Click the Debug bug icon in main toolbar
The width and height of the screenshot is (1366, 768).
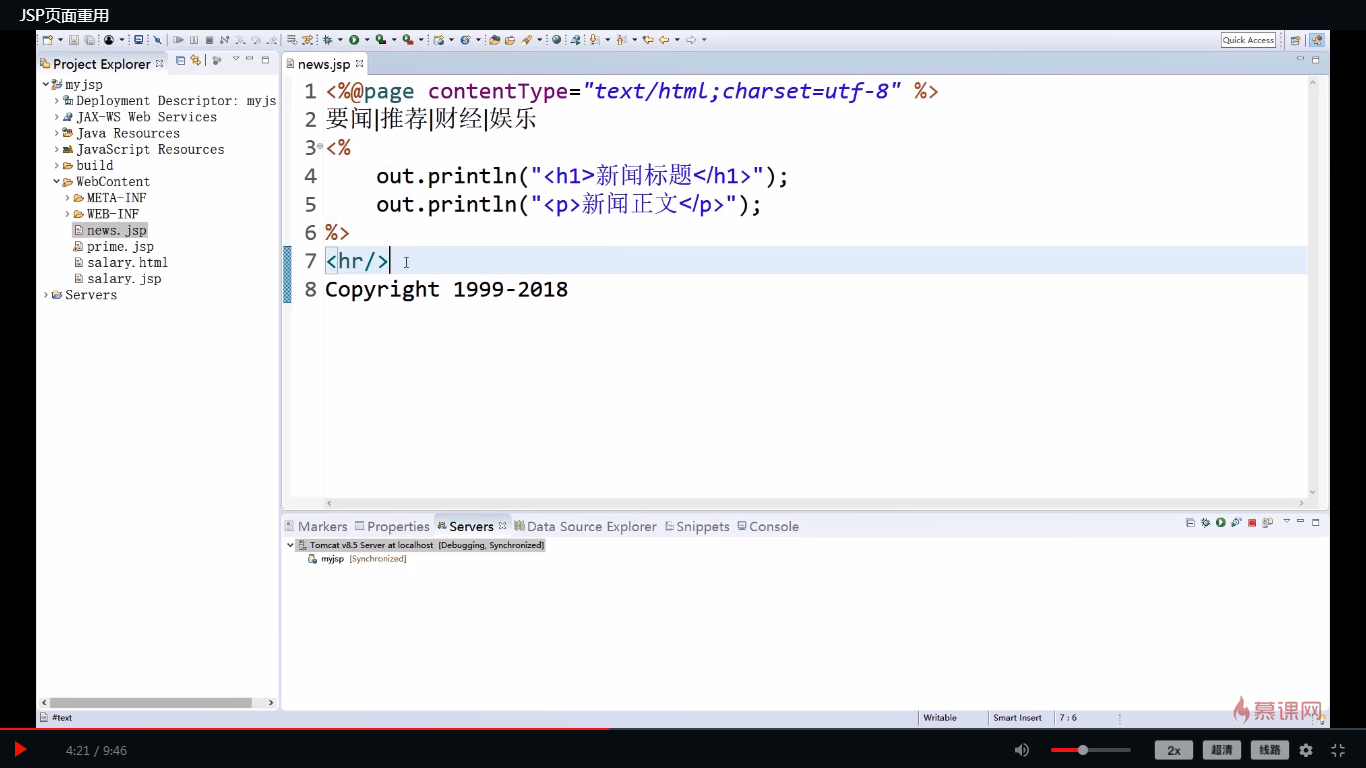click(327, 40)
